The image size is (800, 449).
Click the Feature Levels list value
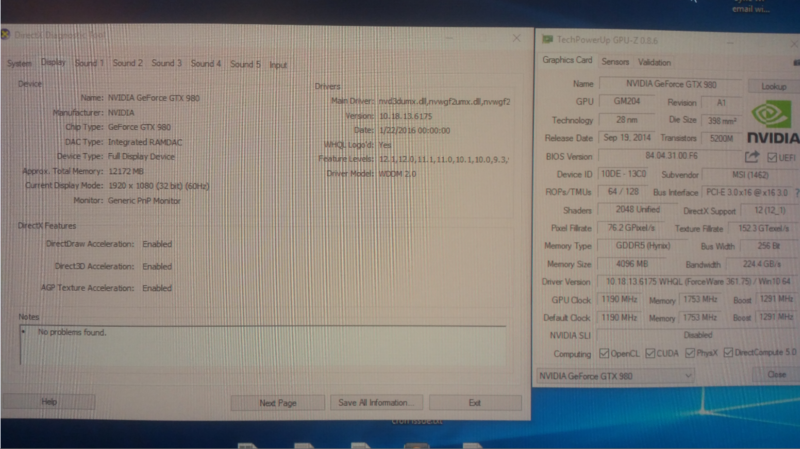click(444, 160)
